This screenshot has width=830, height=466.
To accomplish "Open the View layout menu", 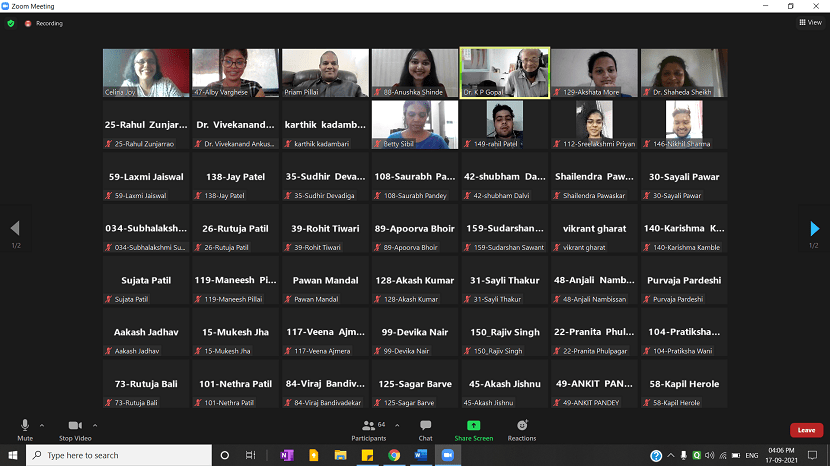I will 809,22.
